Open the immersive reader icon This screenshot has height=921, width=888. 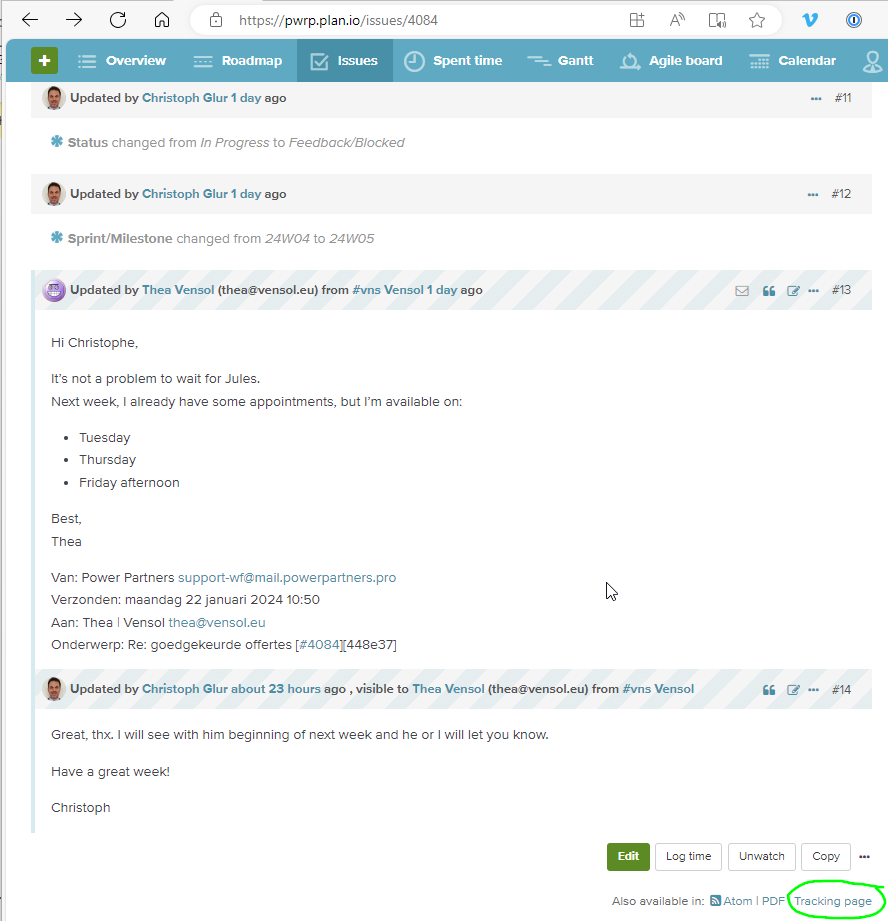click(x=717, y=20)
